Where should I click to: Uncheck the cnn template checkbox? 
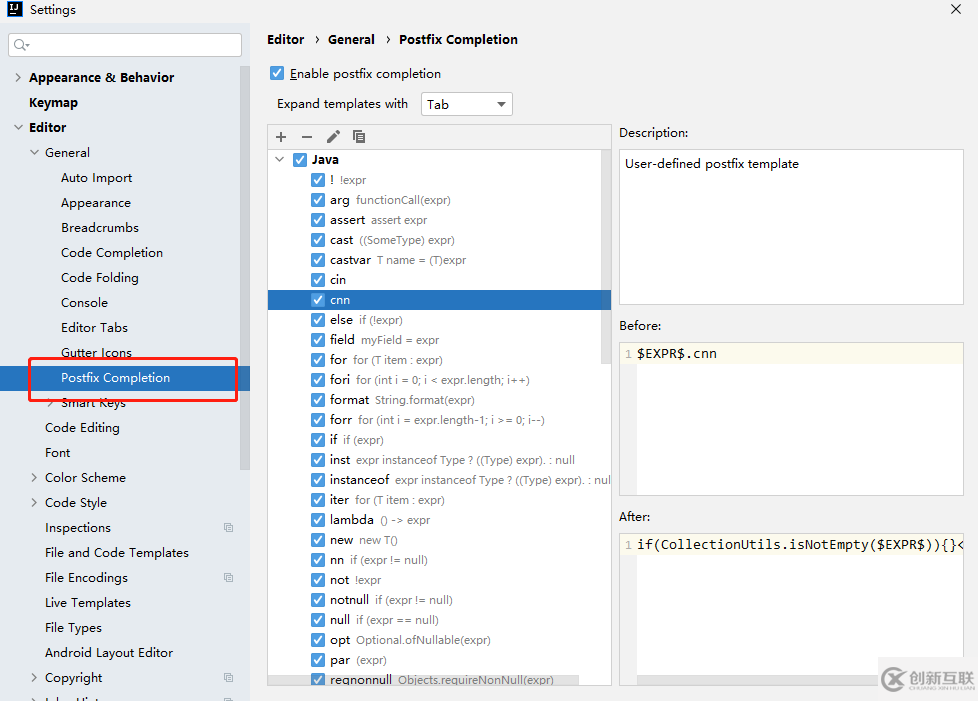(x=318, y=300)
